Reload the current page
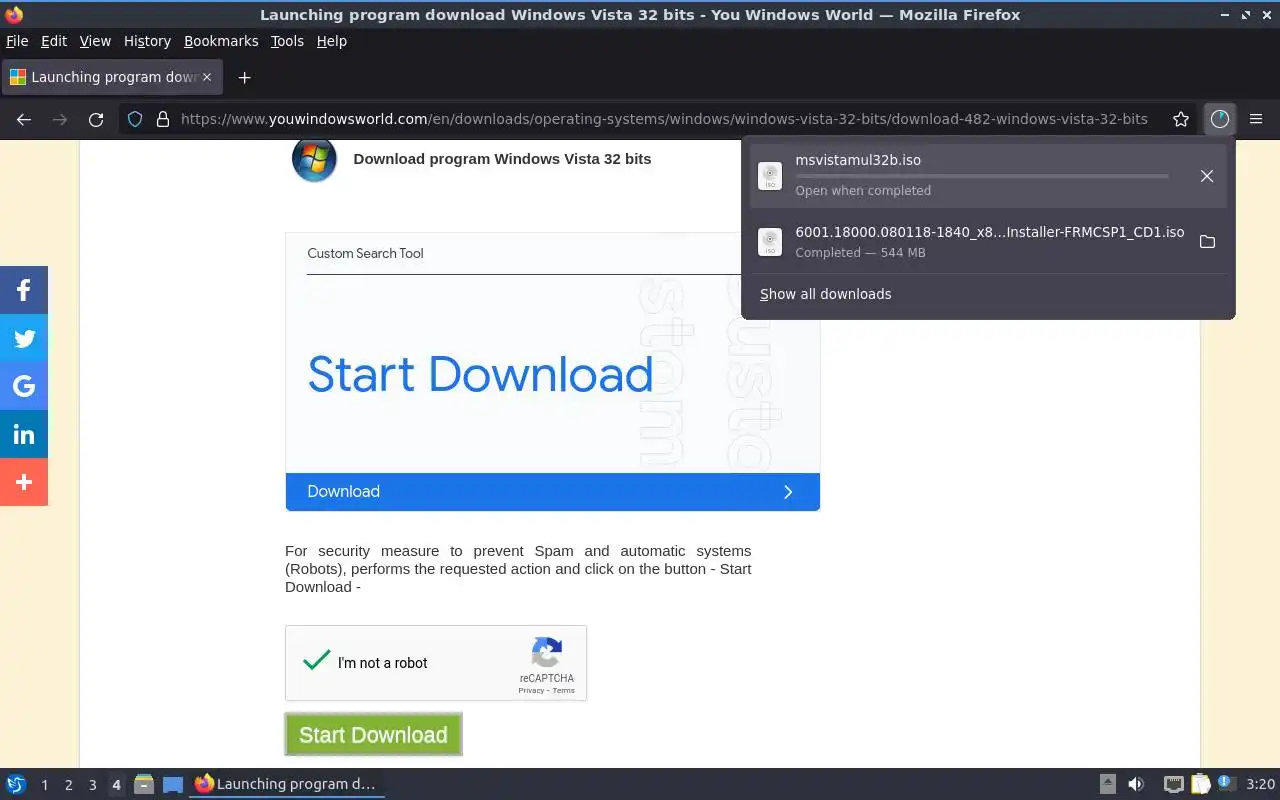Screen dimensions: 1280x800 [x=96, y=119]
